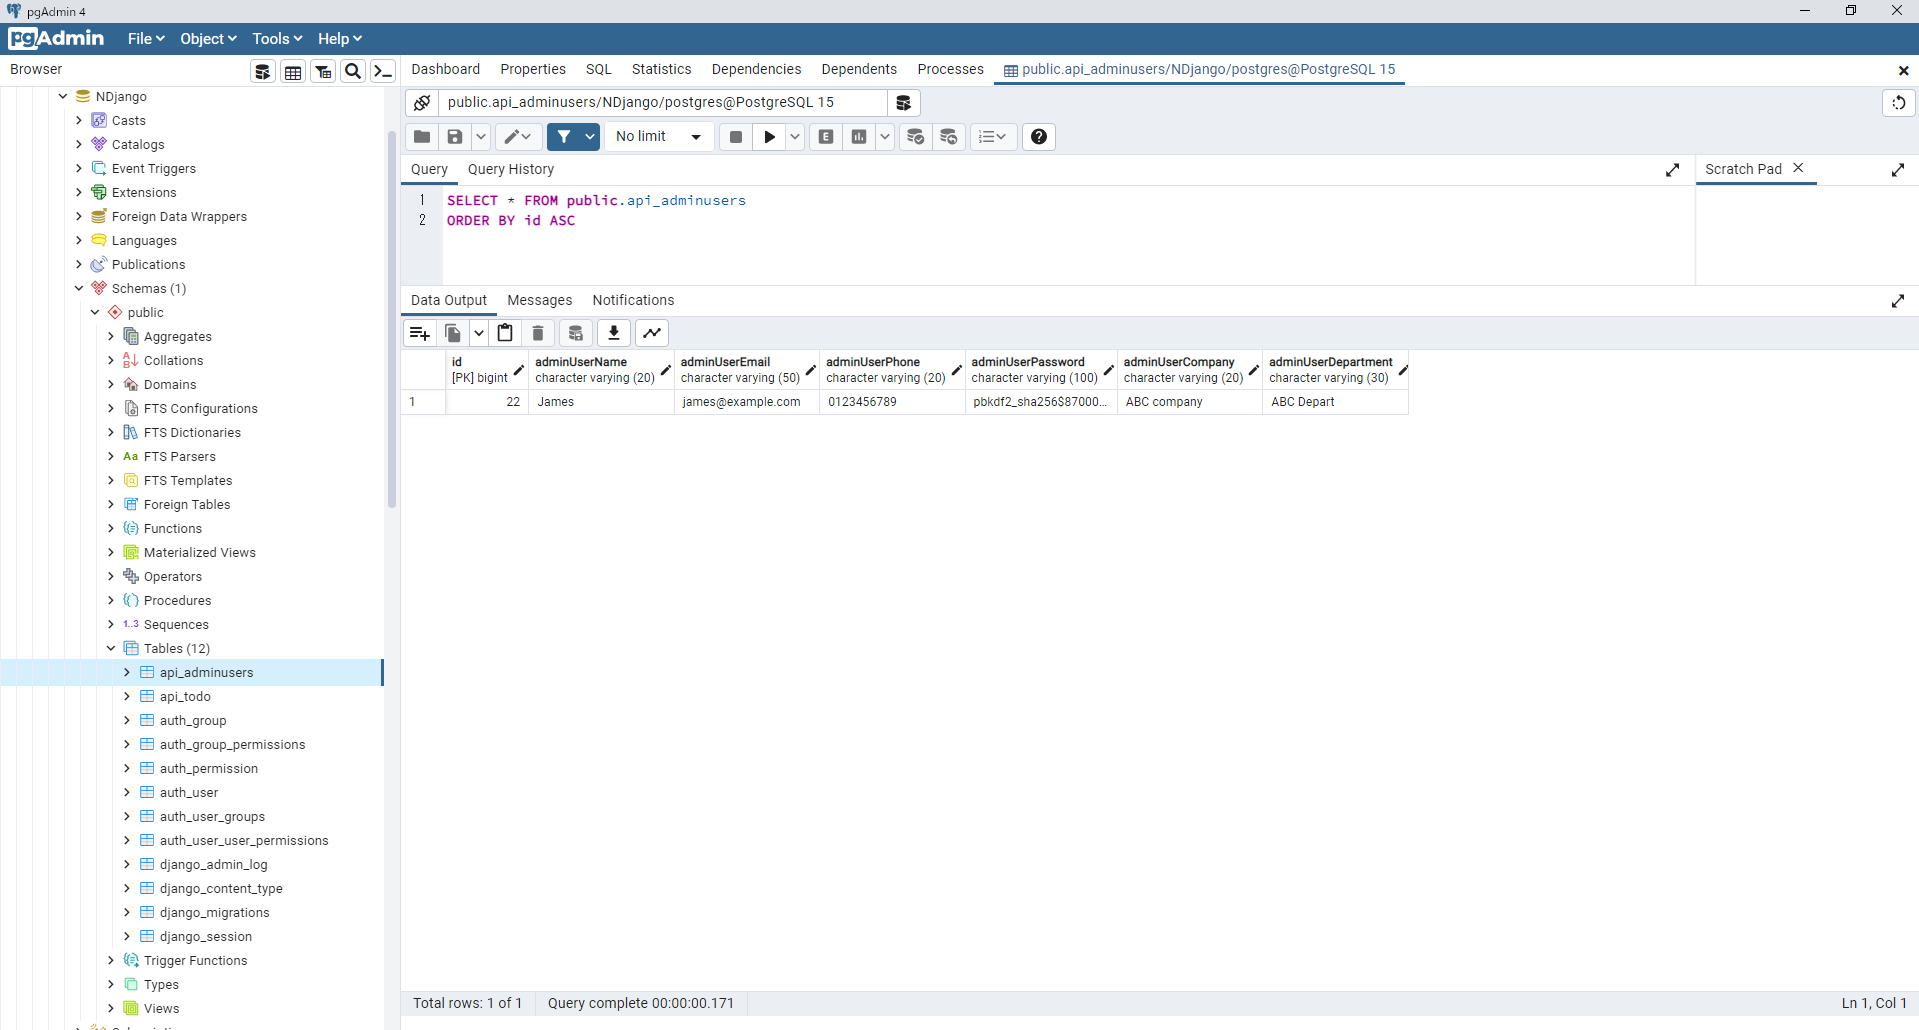Screen dimensions: 1919x1030
Task: Launch the PSQL Tool terminal icon
Action: [x=383, y=71]
